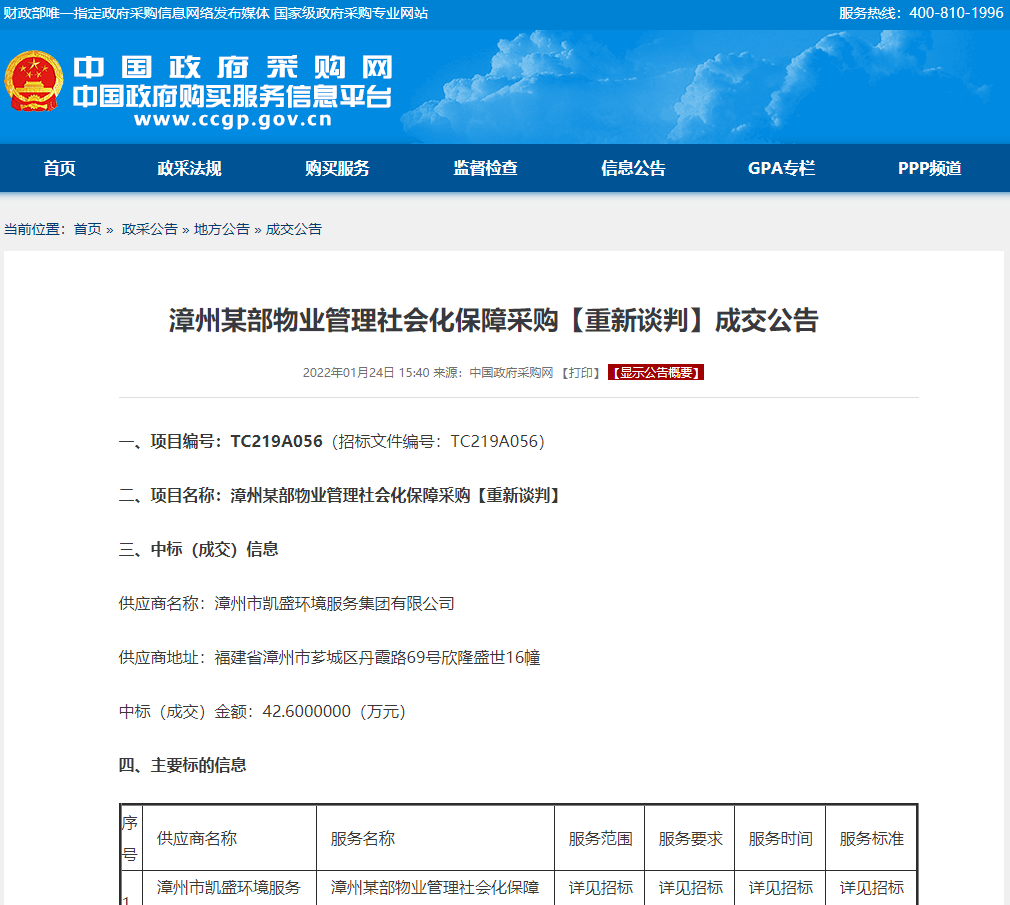Click the 二、项目名称 line text
This screenshot has height=905, width=1010.
(341, 496)
